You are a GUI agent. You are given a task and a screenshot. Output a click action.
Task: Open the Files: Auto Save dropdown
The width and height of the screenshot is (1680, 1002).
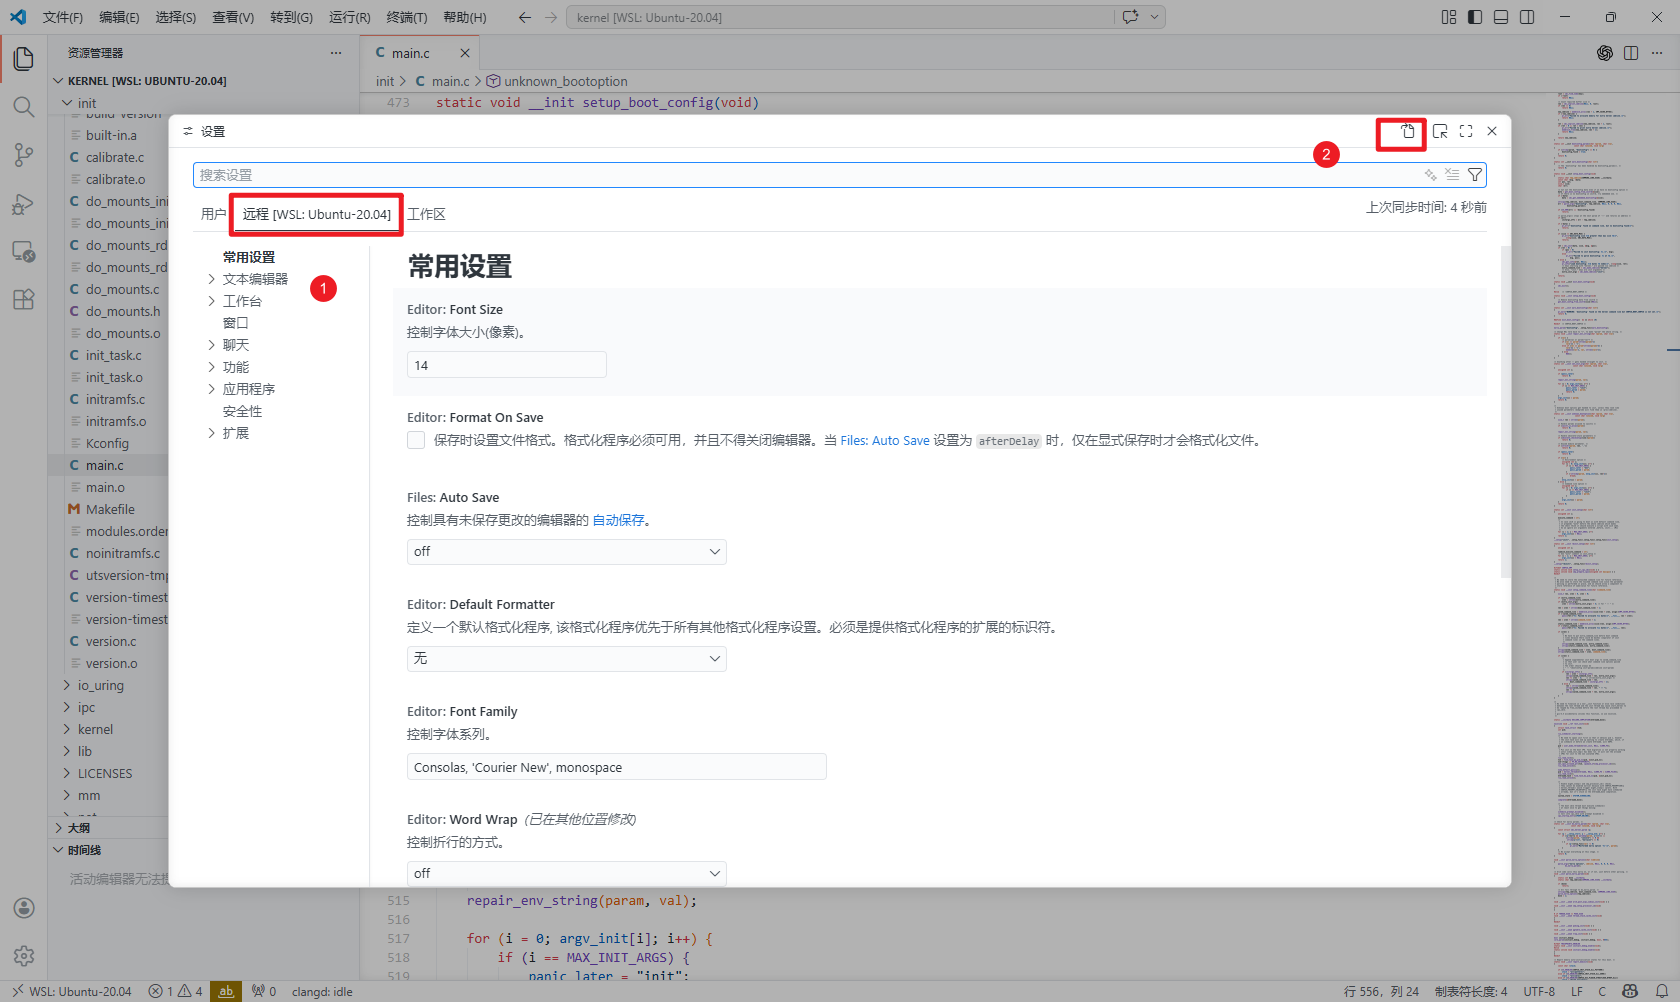pos(566,552)
